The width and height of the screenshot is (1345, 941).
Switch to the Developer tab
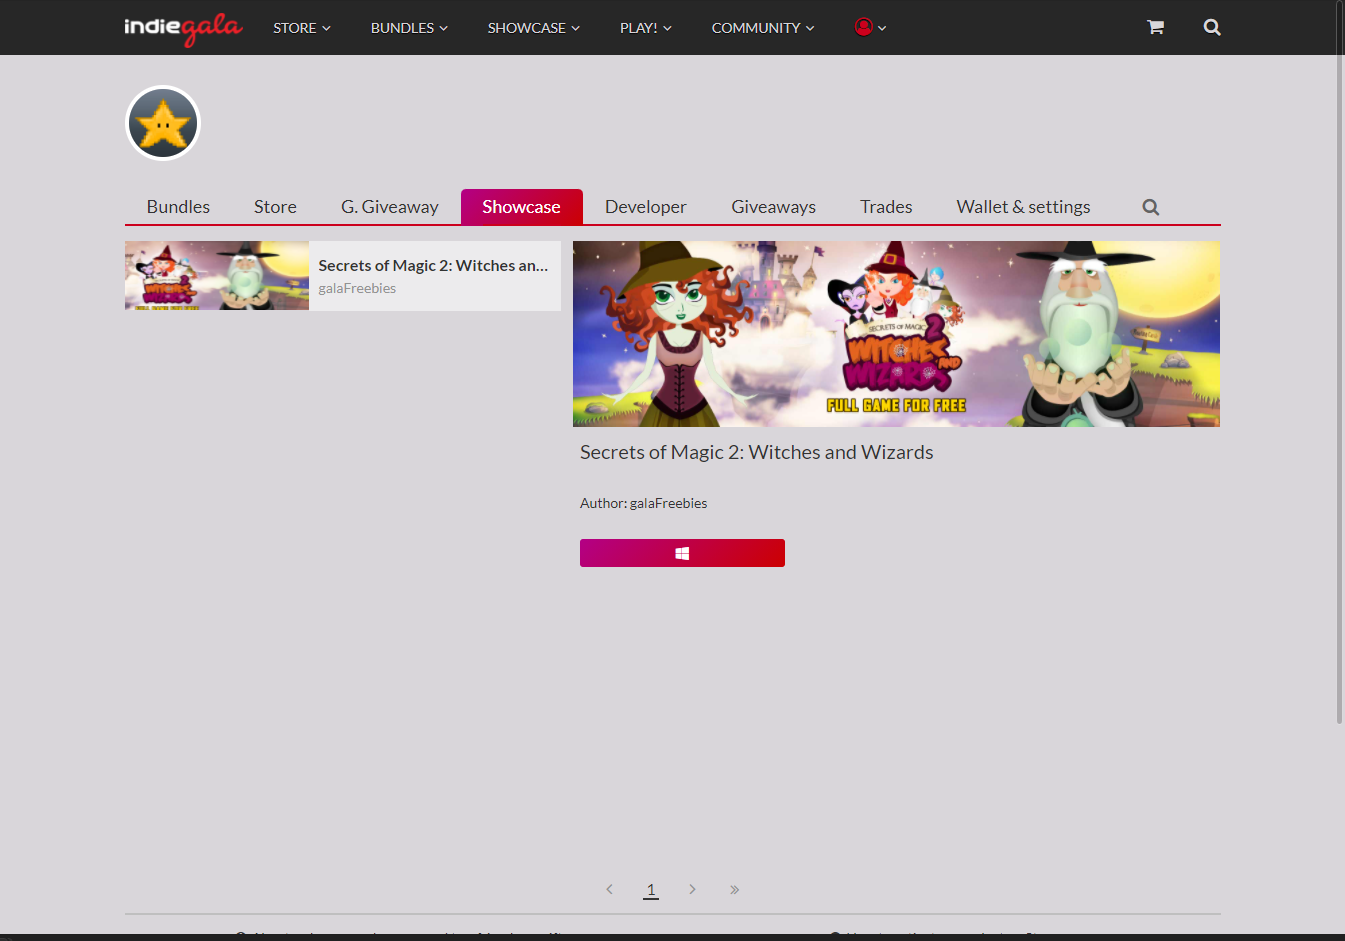click(x=645, y=207)
